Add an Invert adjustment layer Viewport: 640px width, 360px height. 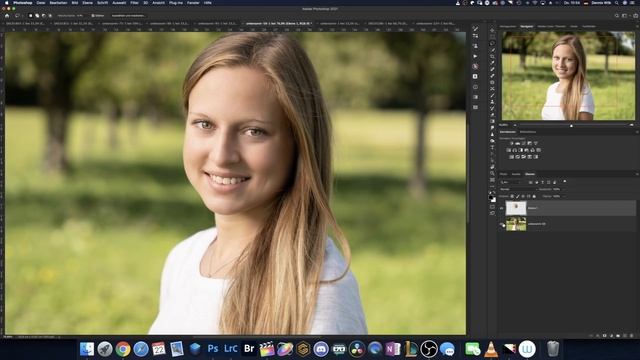511,157
